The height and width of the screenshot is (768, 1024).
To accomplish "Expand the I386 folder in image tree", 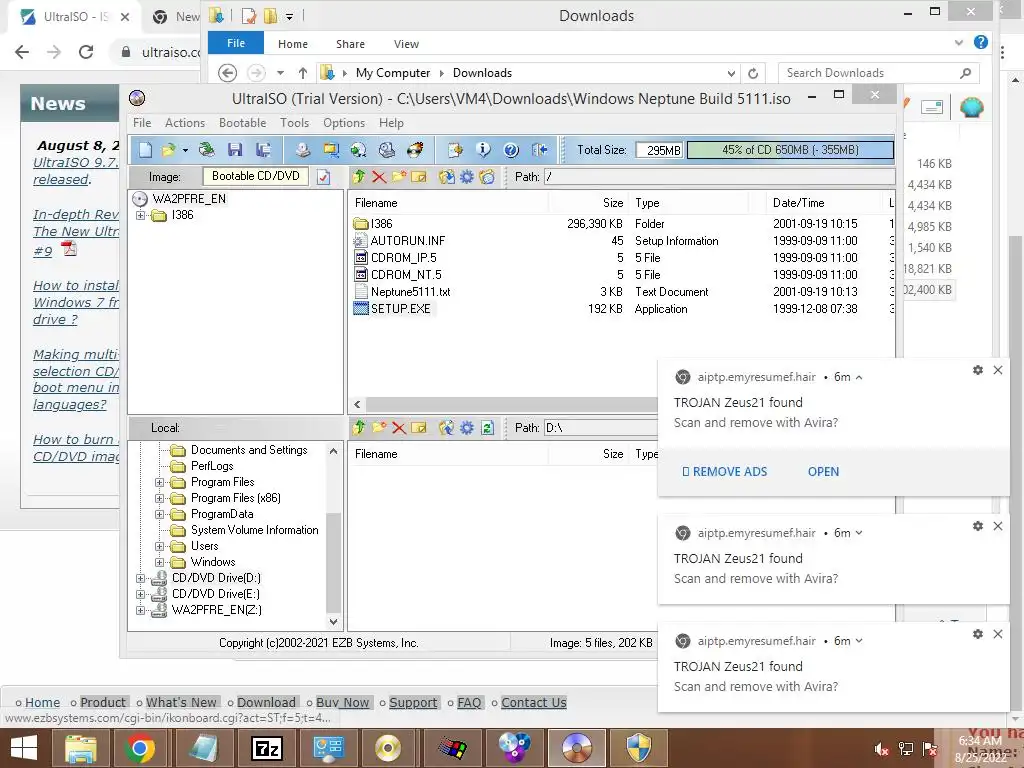I will 140,215.
